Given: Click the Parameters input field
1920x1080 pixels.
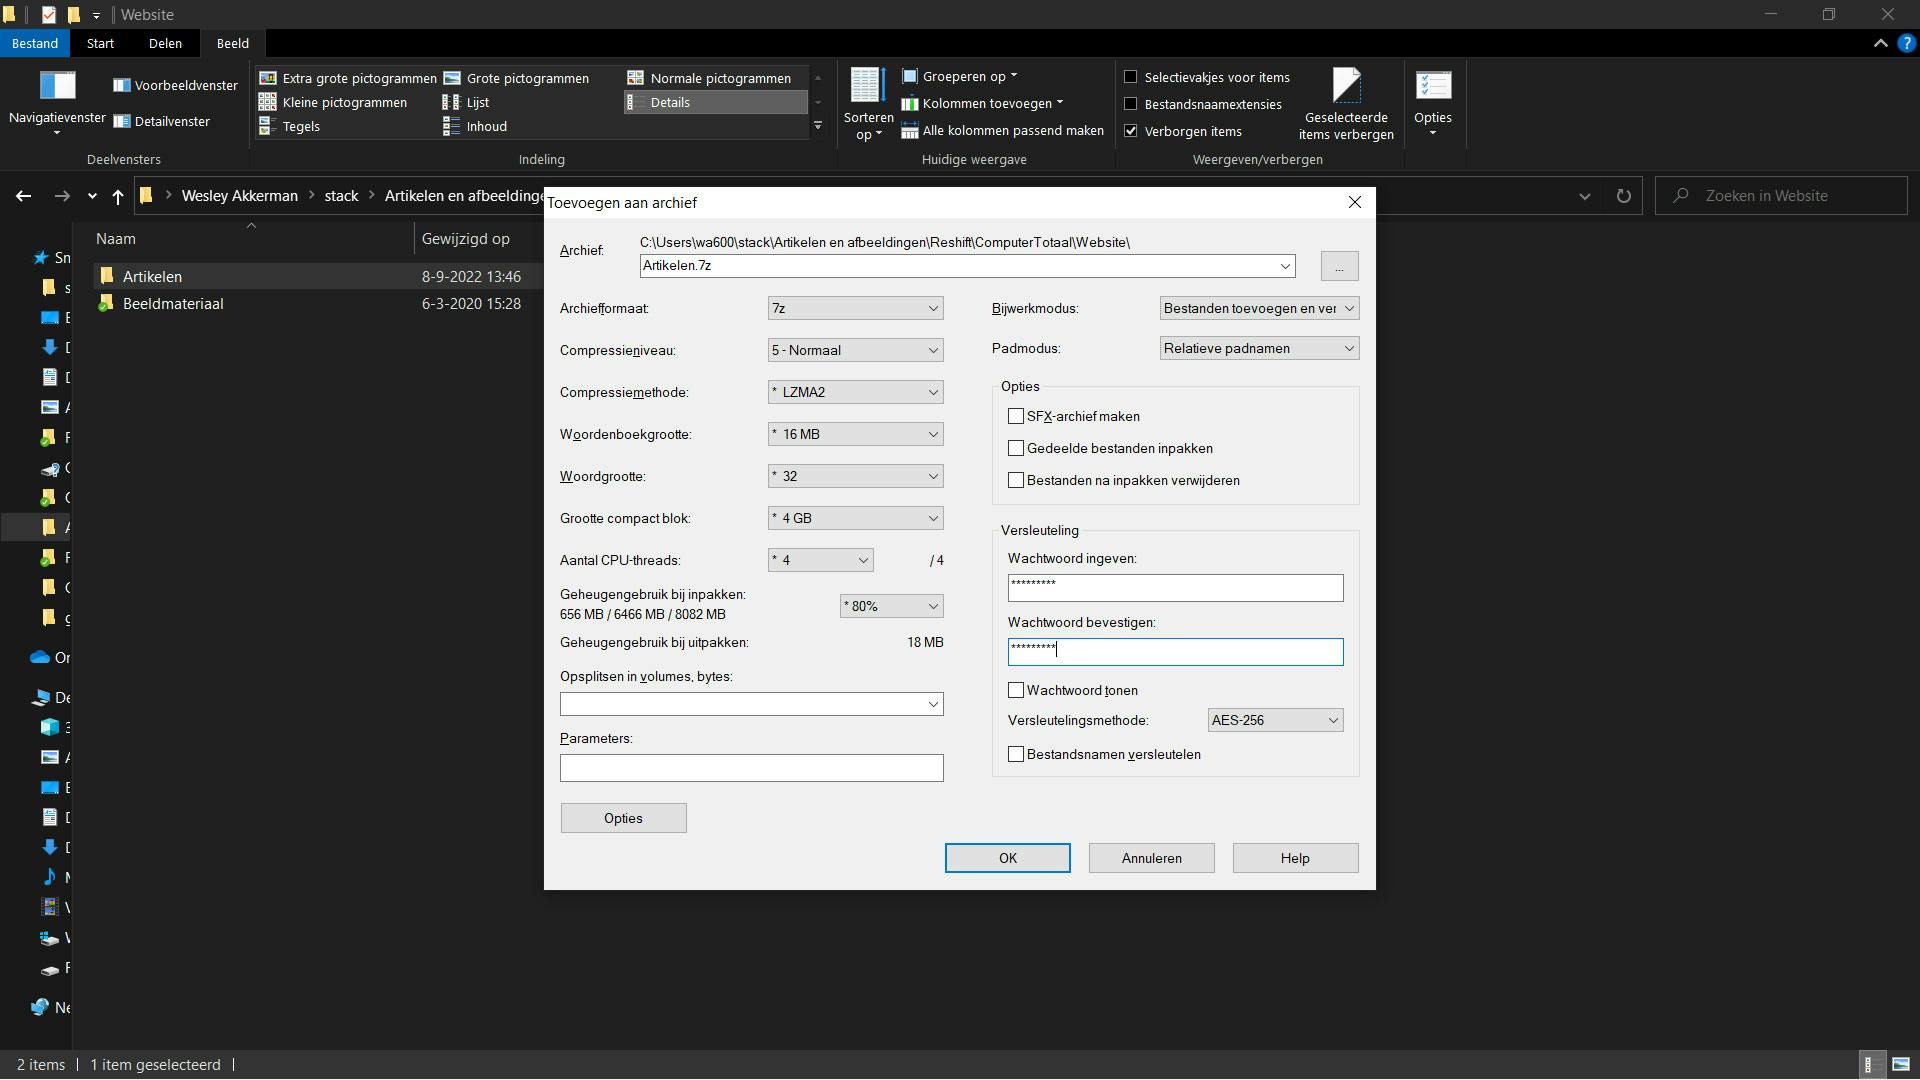Looking at the screenshot, I should pyautogui.click(x=751, y=768).
